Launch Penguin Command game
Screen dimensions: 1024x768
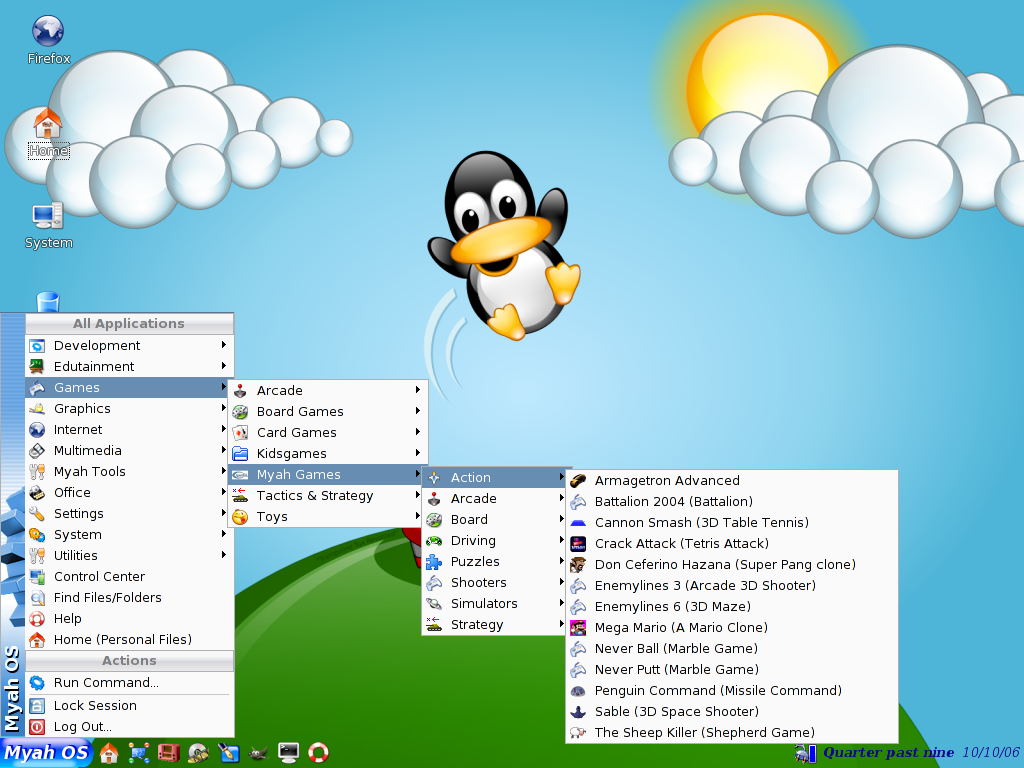point(731,690)
